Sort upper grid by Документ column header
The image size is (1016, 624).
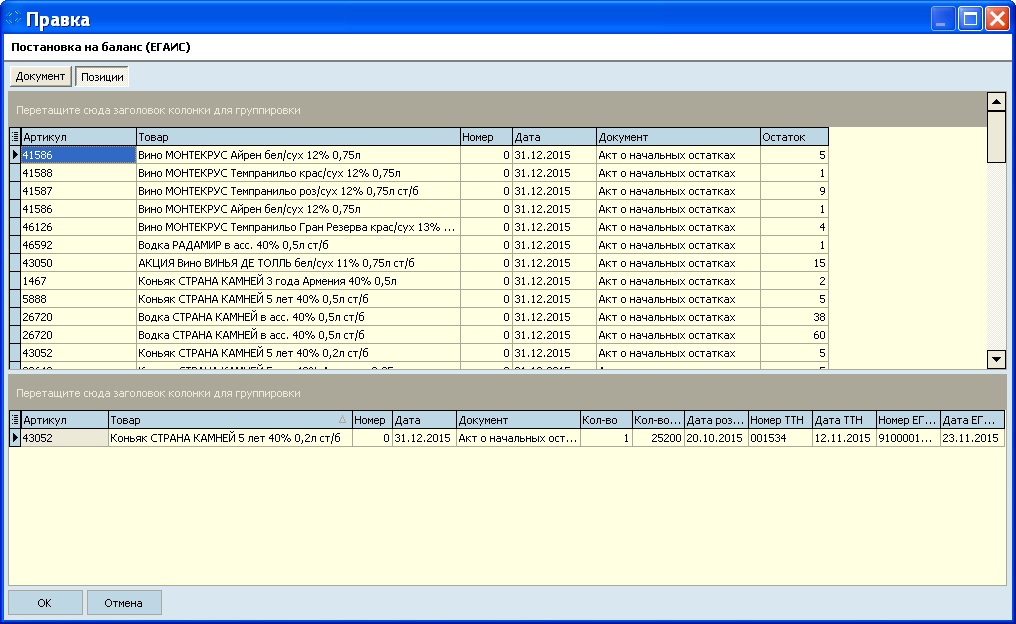click(x=678, y=137)
